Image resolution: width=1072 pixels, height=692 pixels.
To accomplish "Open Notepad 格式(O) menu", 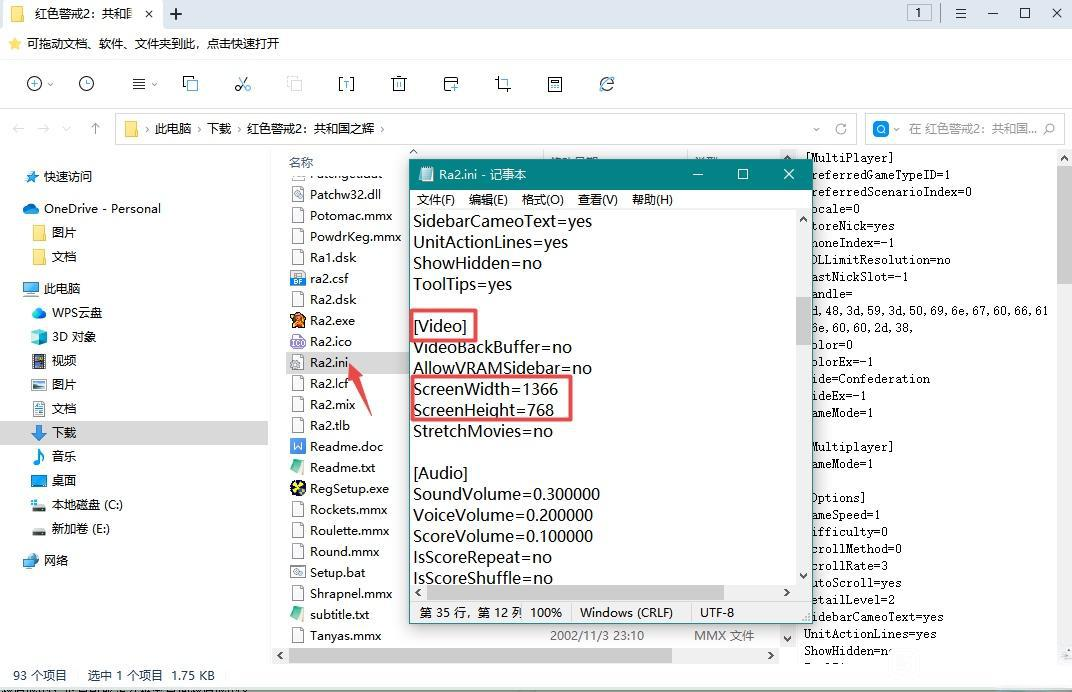I will [542, 200].
